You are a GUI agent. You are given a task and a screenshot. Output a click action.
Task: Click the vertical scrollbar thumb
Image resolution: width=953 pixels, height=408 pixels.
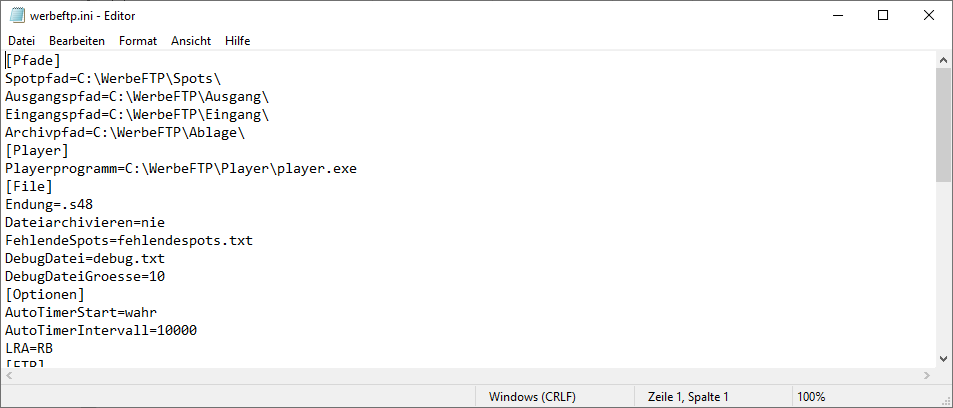[x=943, y=125]
